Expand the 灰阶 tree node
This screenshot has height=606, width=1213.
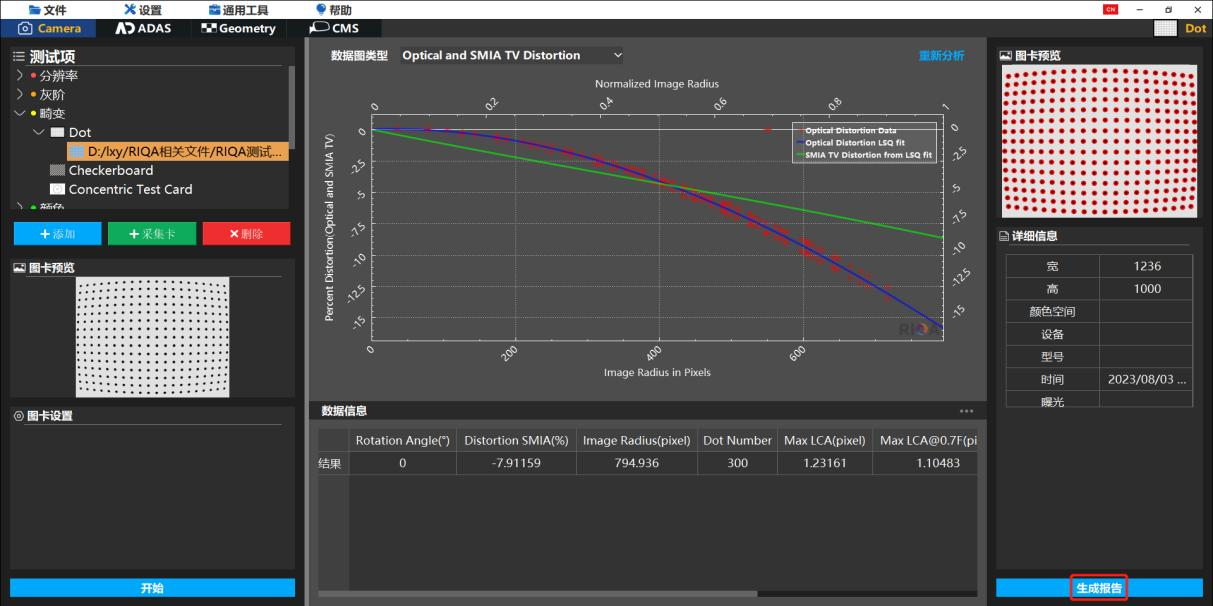(19, 94)
